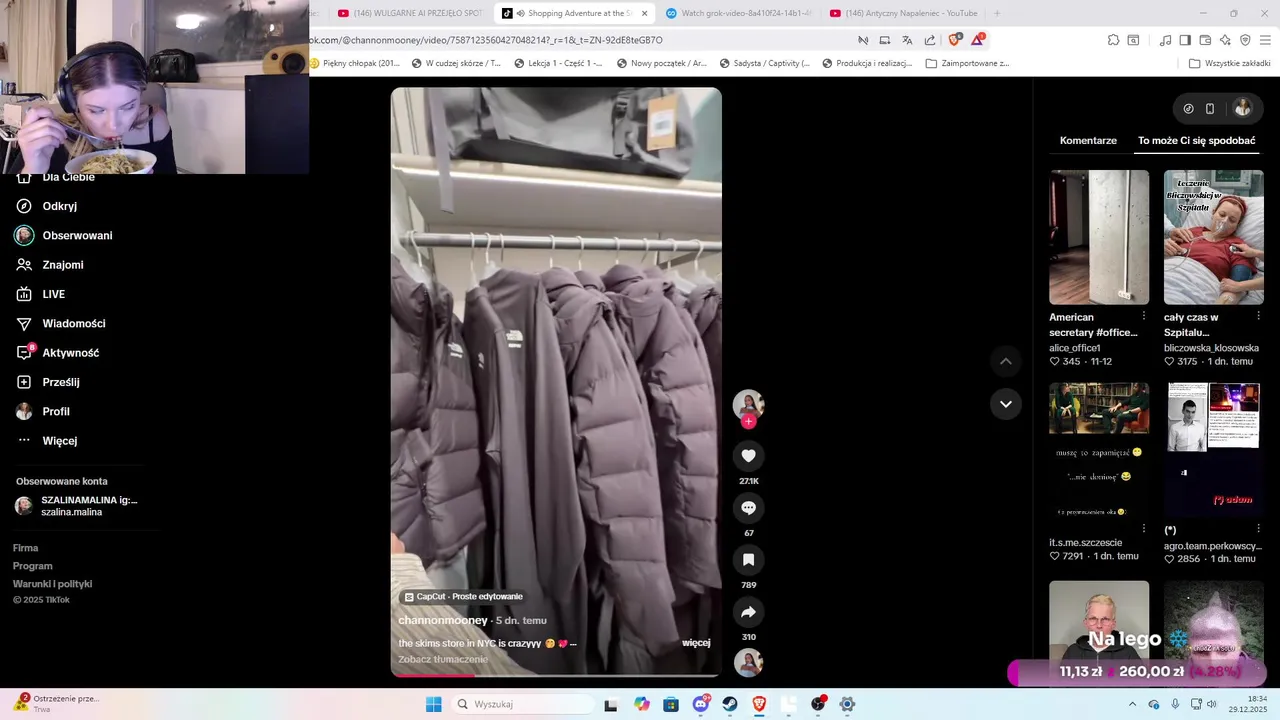
Task: Open the options menu for the it.s.me.szczescie video
Action: 1144,529
